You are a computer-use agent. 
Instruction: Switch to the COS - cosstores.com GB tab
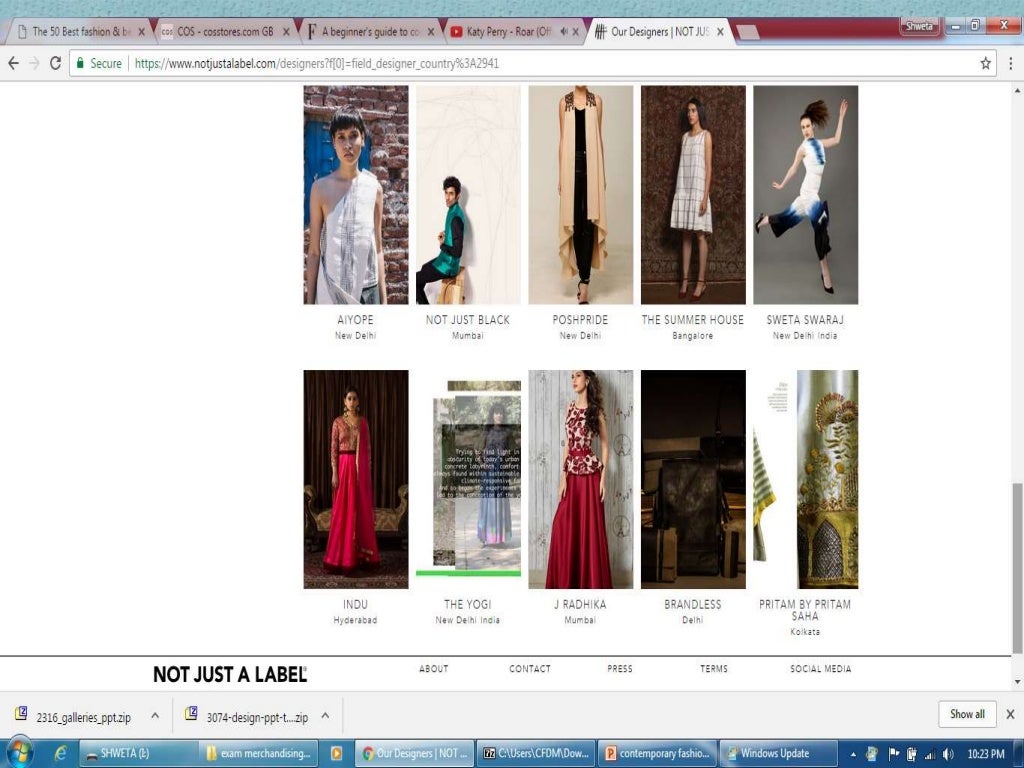(224, 31)
